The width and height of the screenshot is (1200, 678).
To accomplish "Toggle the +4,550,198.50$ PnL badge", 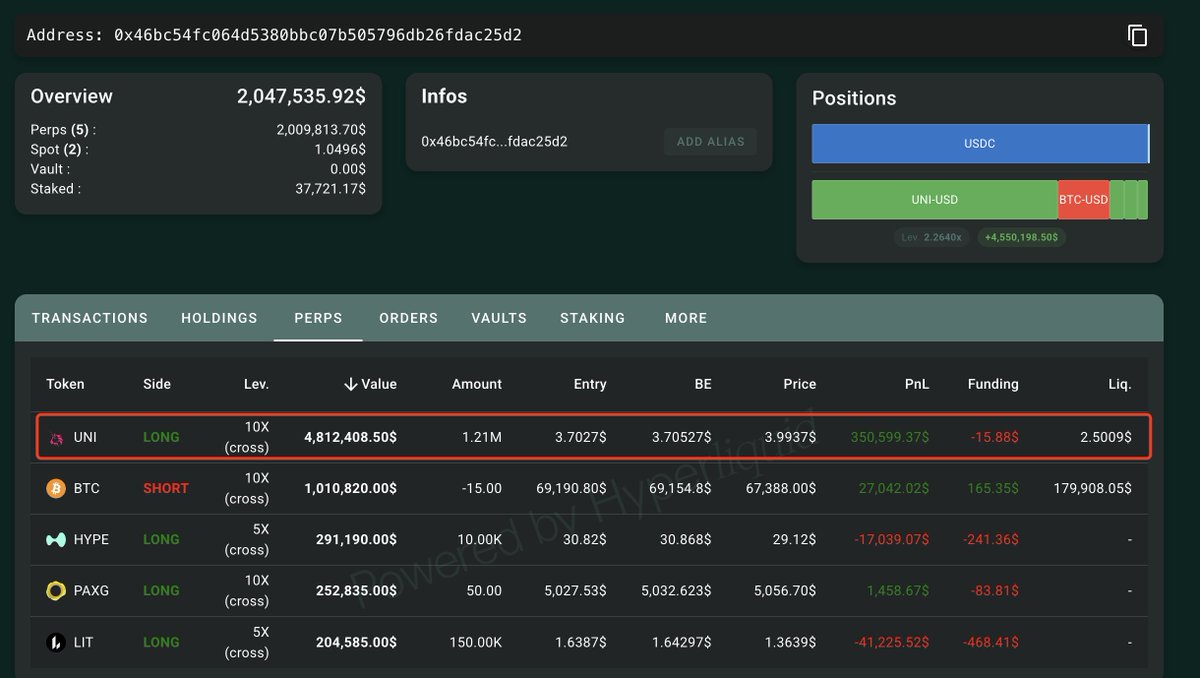I will 1021,237.
